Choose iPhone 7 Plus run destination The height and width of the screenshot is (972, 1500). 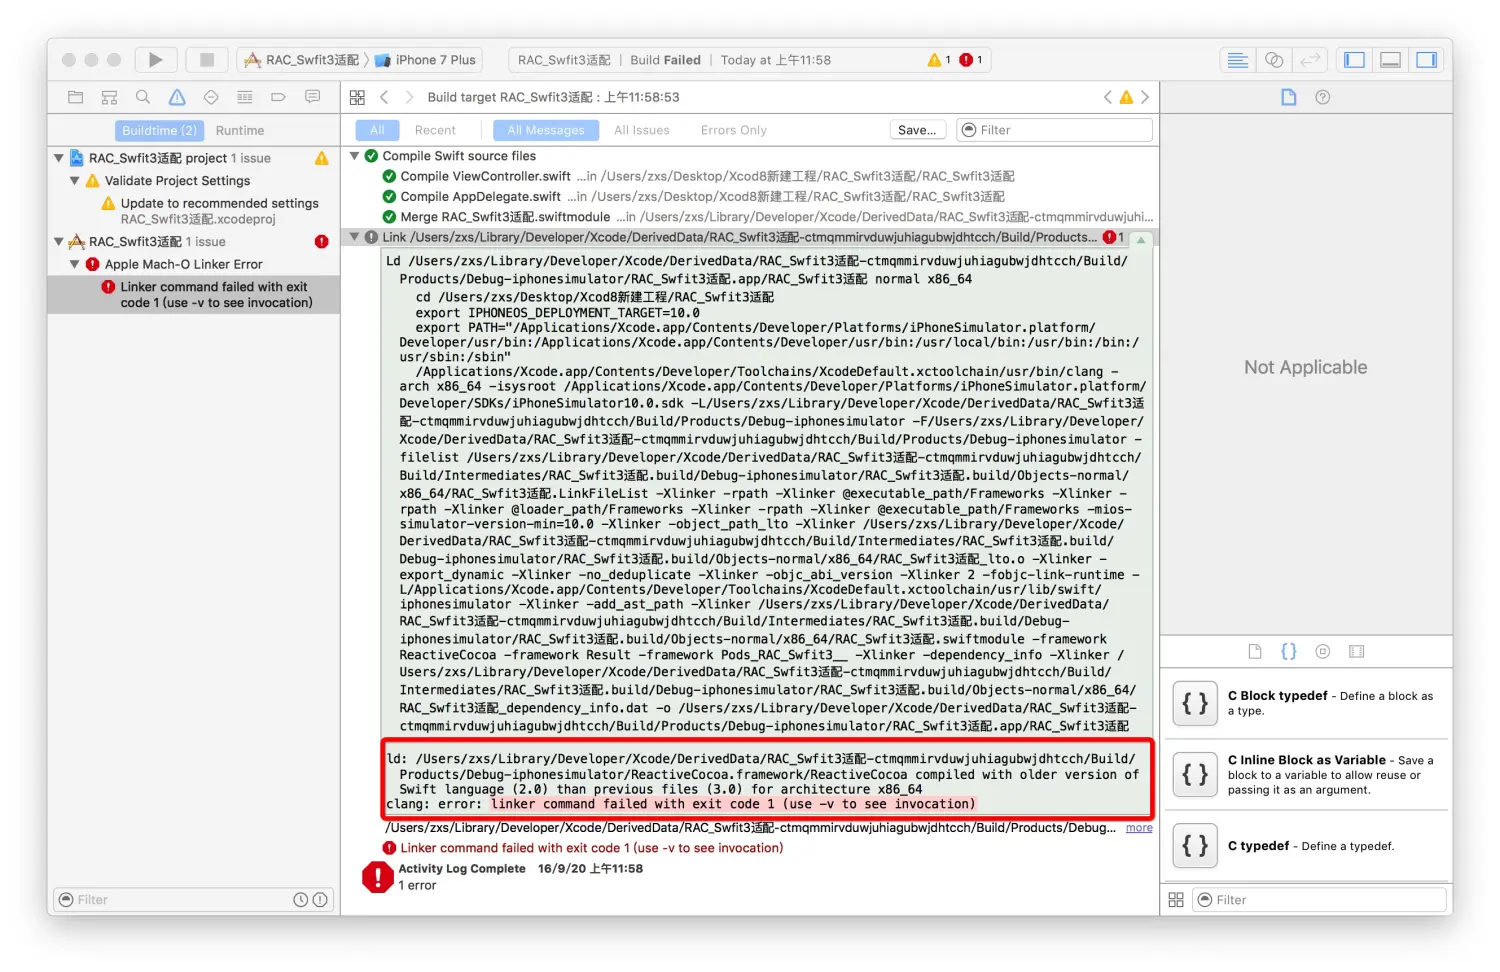tap(425, 60)
